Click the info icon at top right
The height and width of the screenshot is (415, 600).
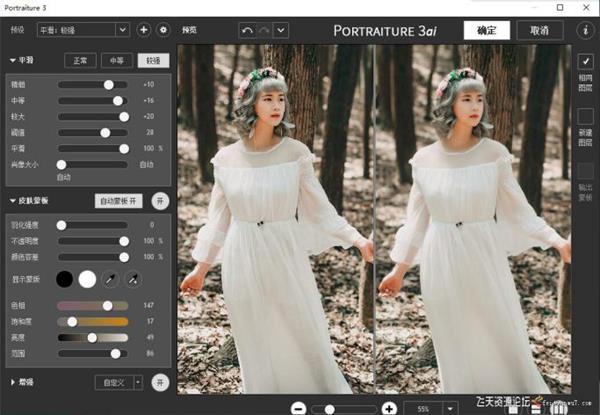[585, 30]
